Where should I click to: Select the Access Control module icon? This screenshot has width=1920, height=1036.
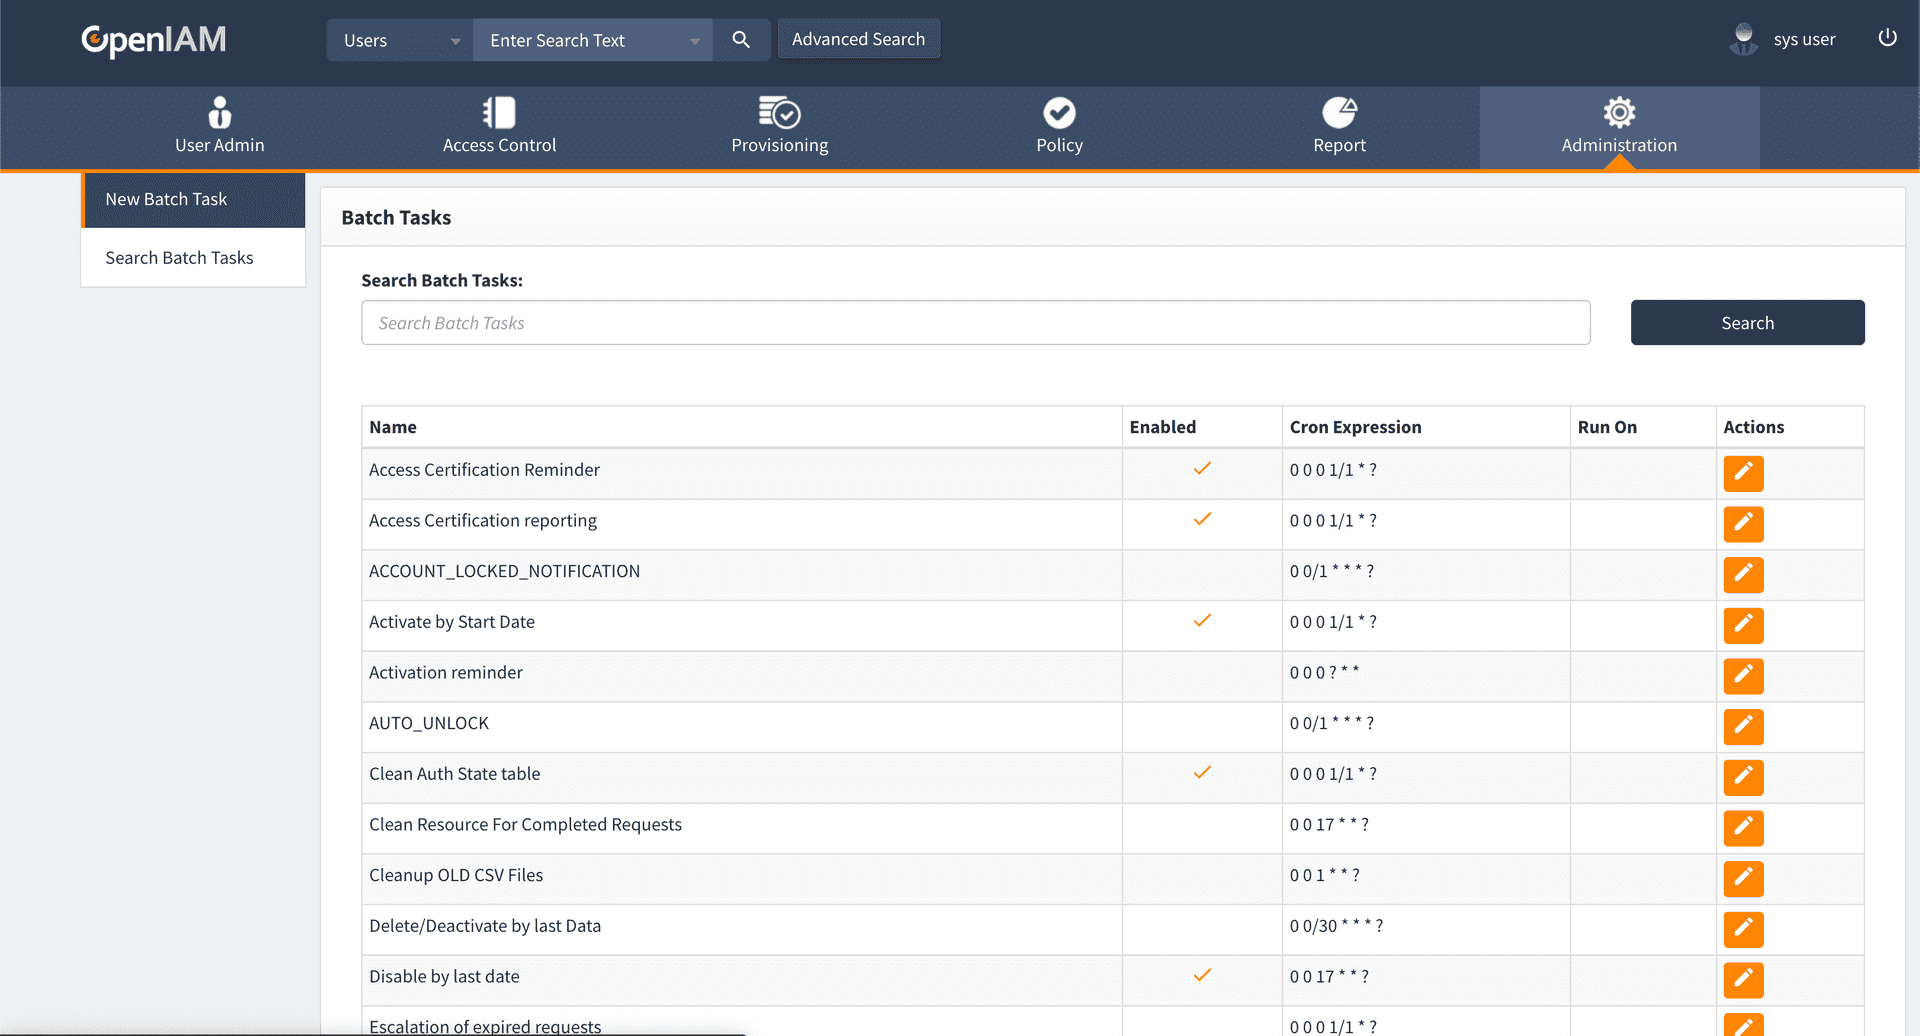499,112
